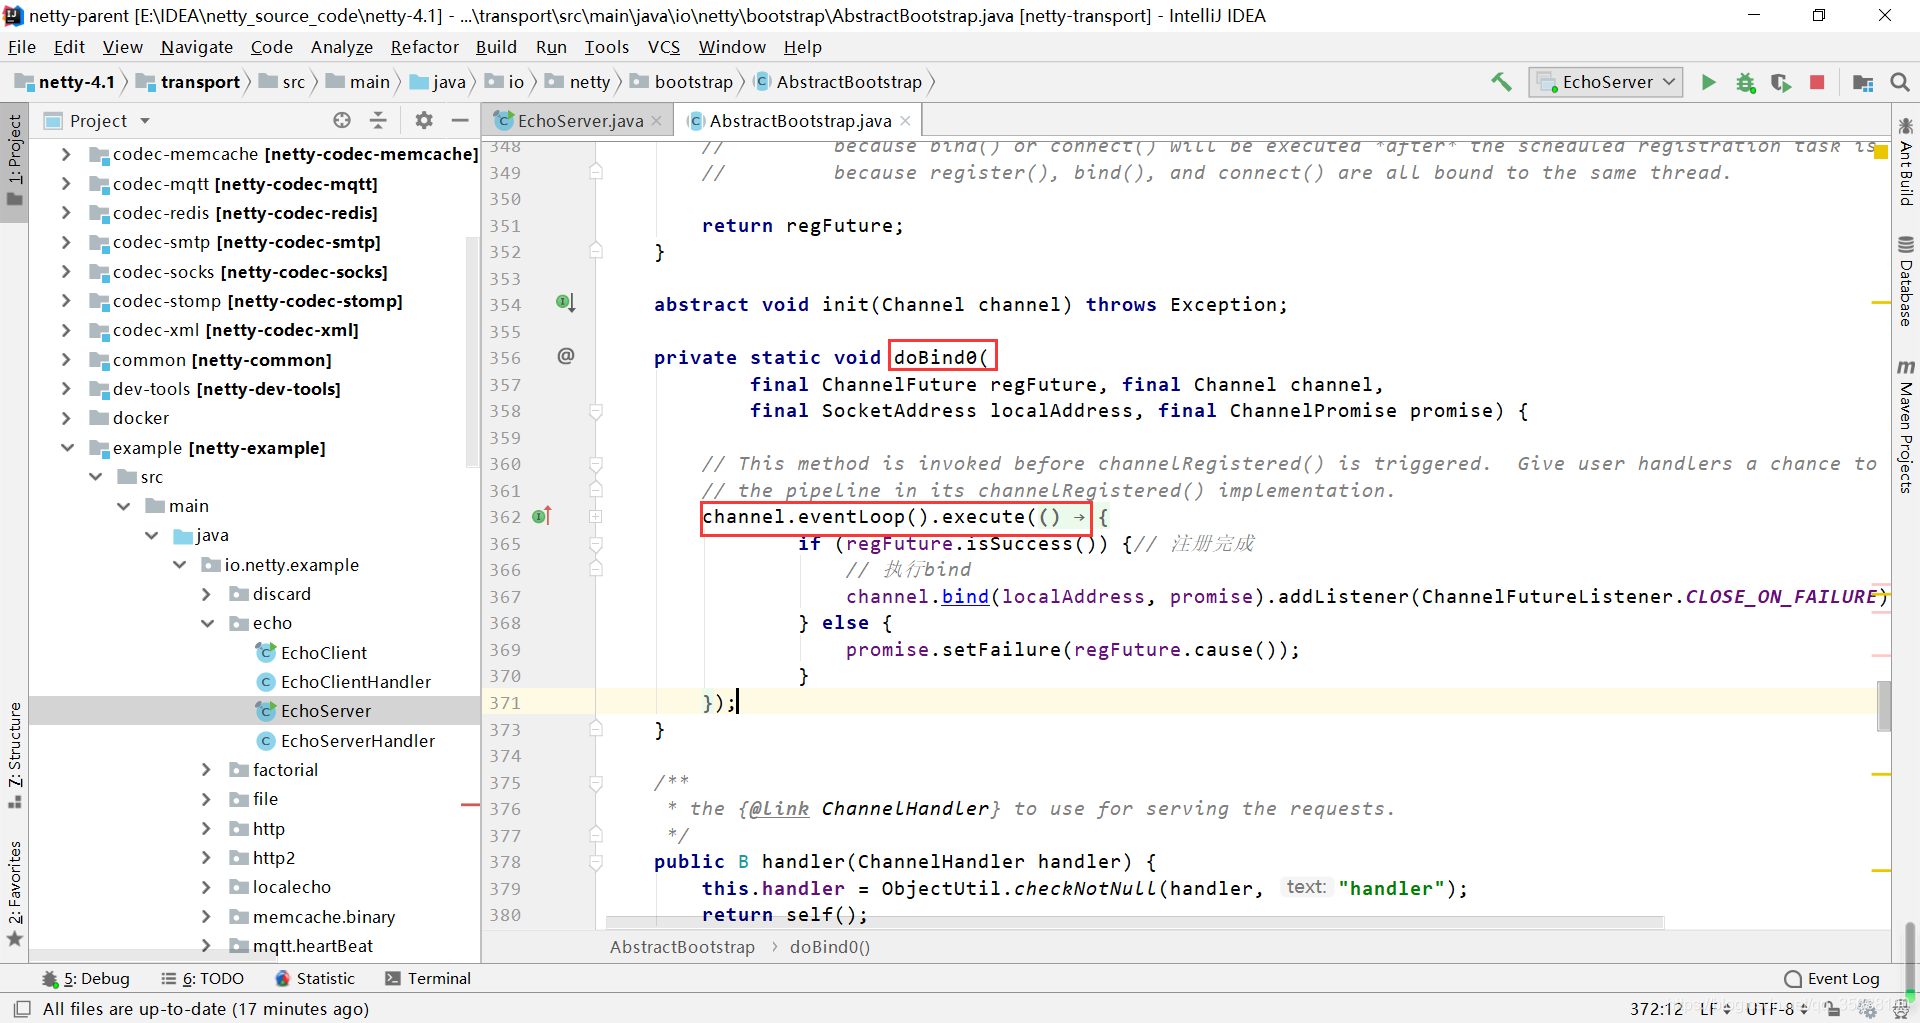Switch to EchoServer.java editor tab
Image resolution: width=1920 pixels, height=1023 pixels.
(579, 121)
